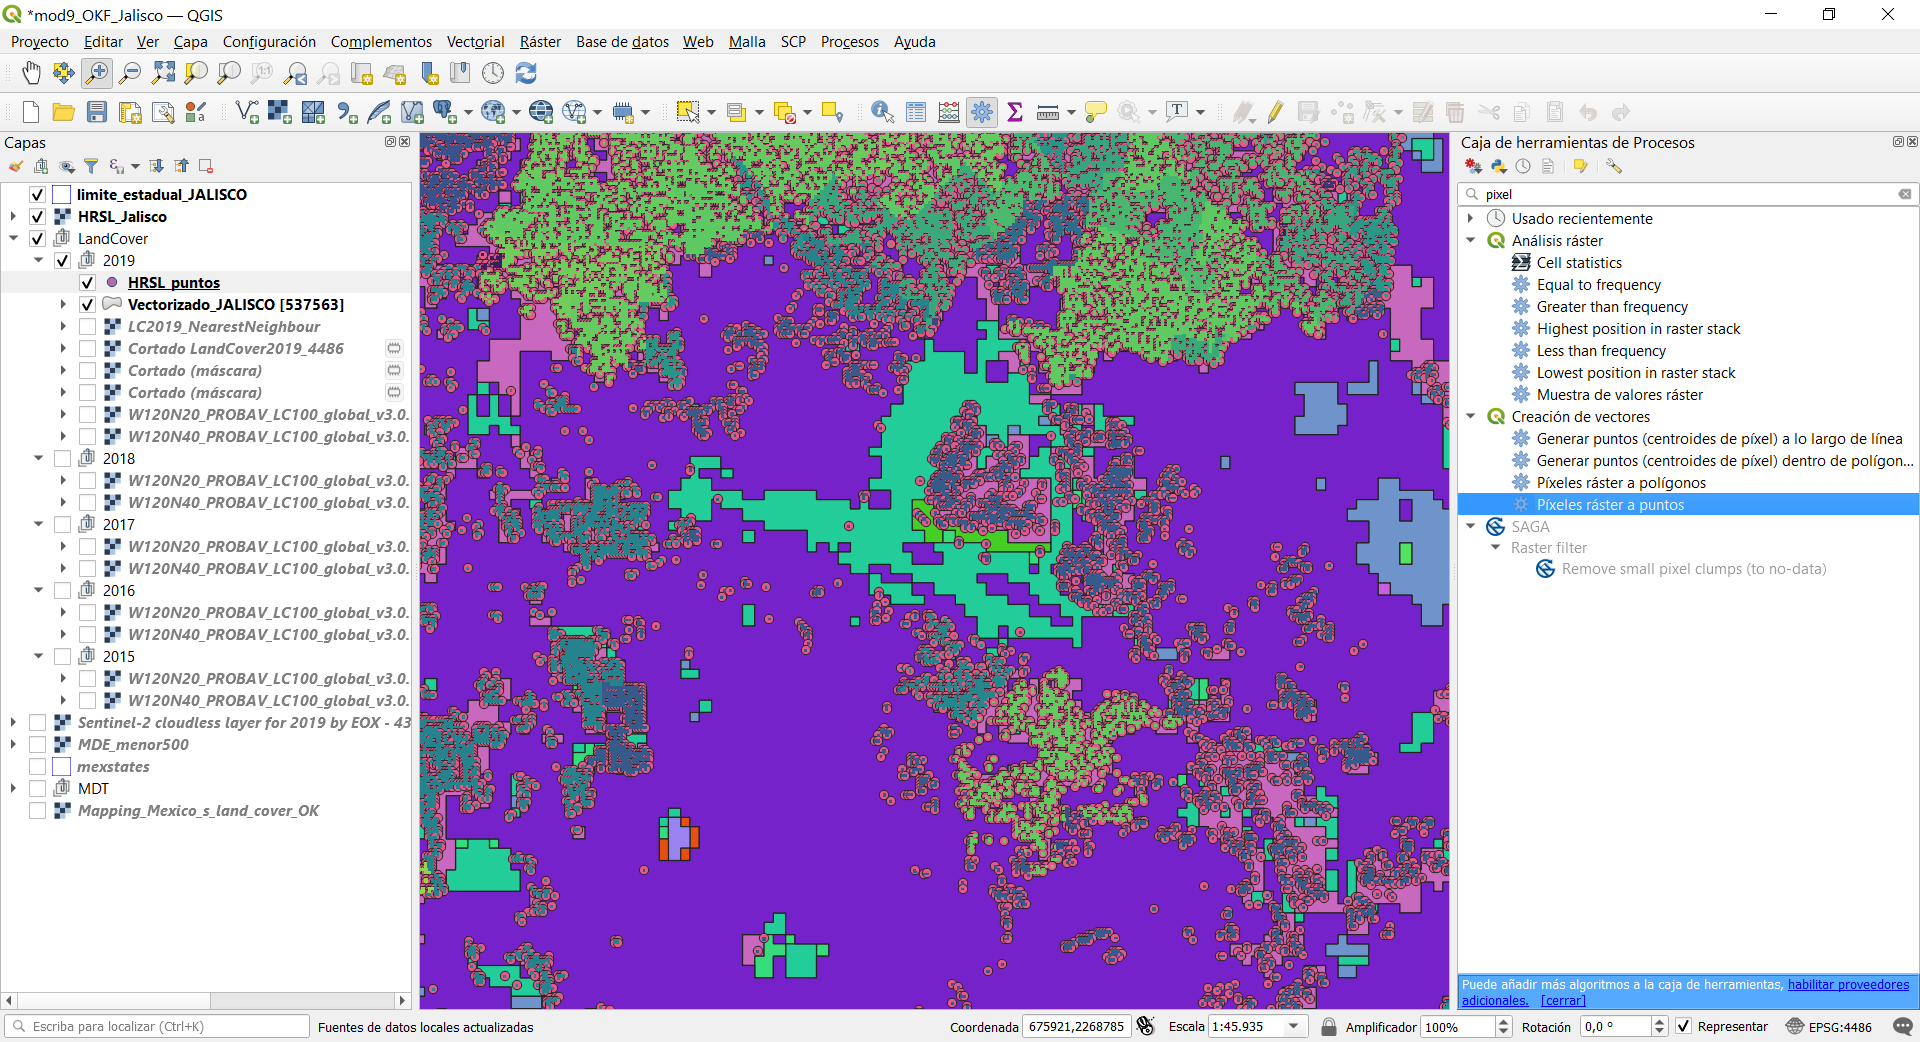Open the Procesos menu
This screenshot has width=1920, height=1042.
pyautogui.click(x=849, y=41)
